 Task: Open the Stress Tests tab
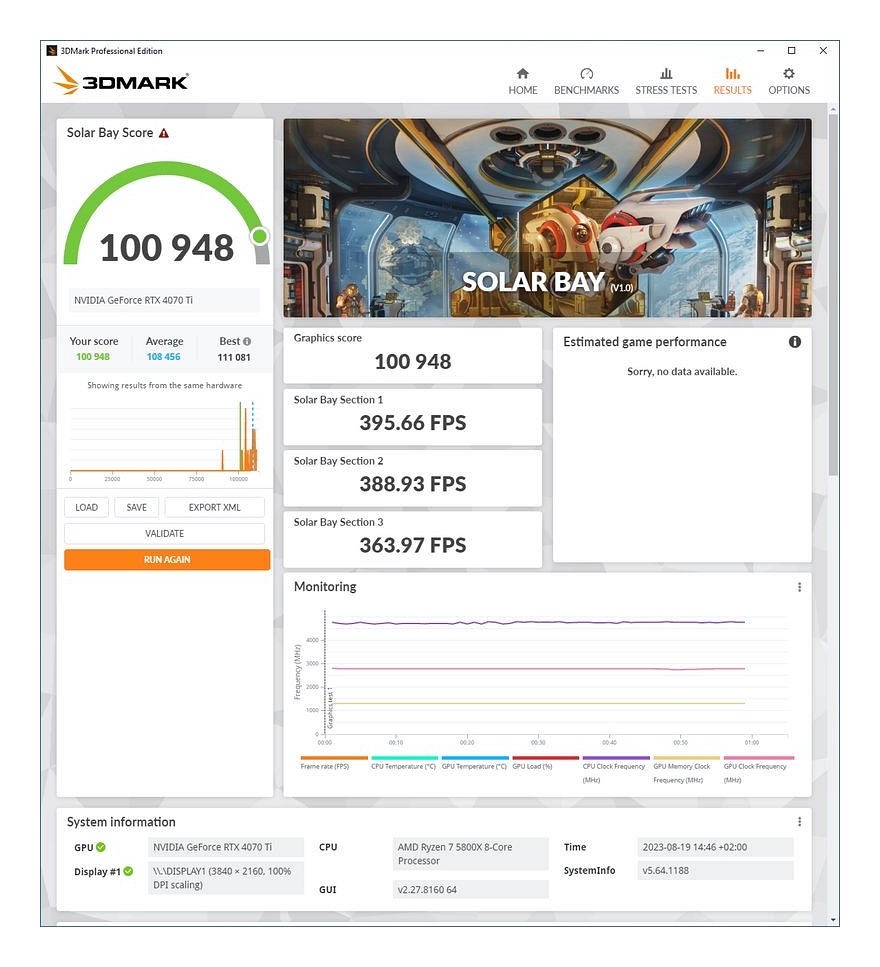666,82
